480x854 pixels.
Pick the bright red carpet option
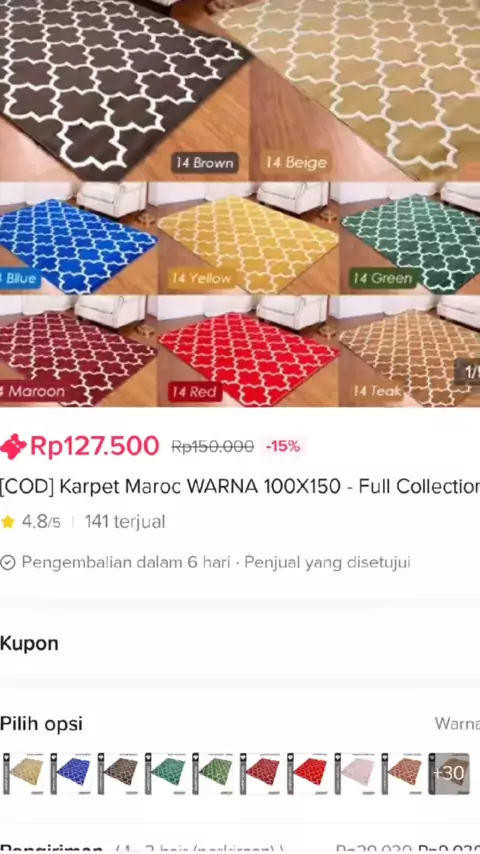[x=307, y=773]
